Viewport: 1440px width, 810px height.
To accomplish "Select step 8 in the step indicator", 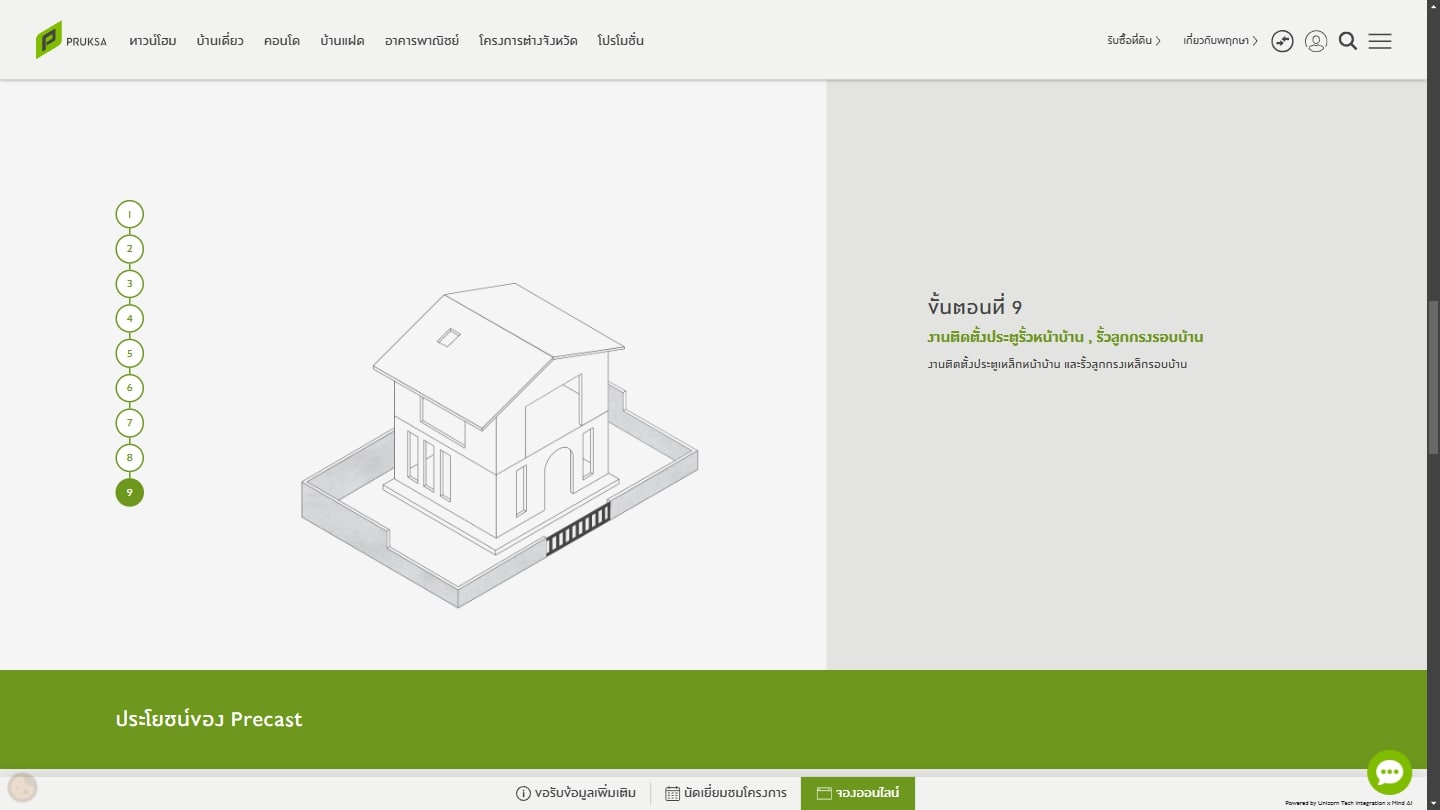I will pos(129,458).
